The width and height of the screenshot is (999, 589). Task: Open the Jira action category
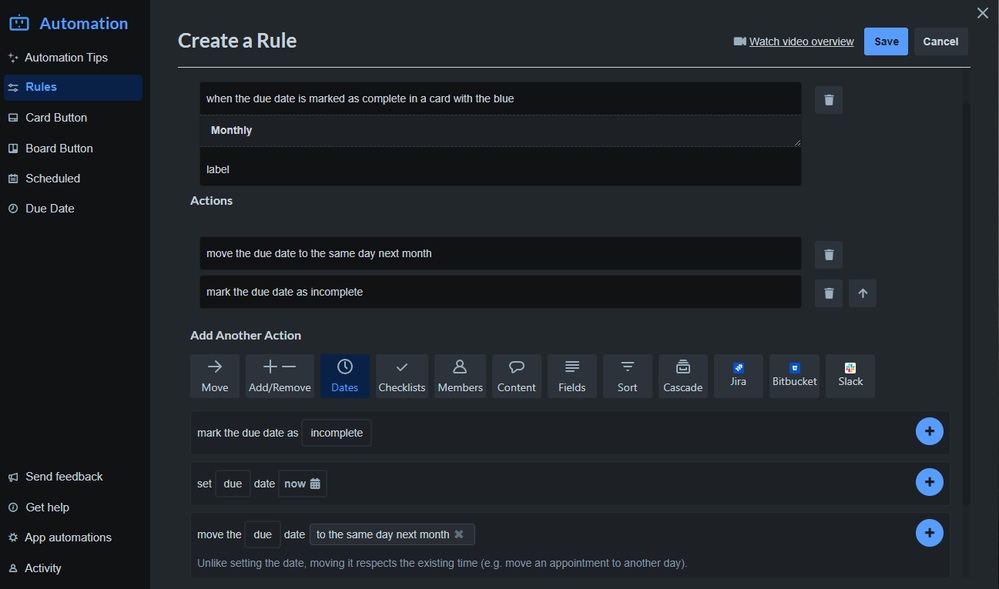(x=738, y=375)
